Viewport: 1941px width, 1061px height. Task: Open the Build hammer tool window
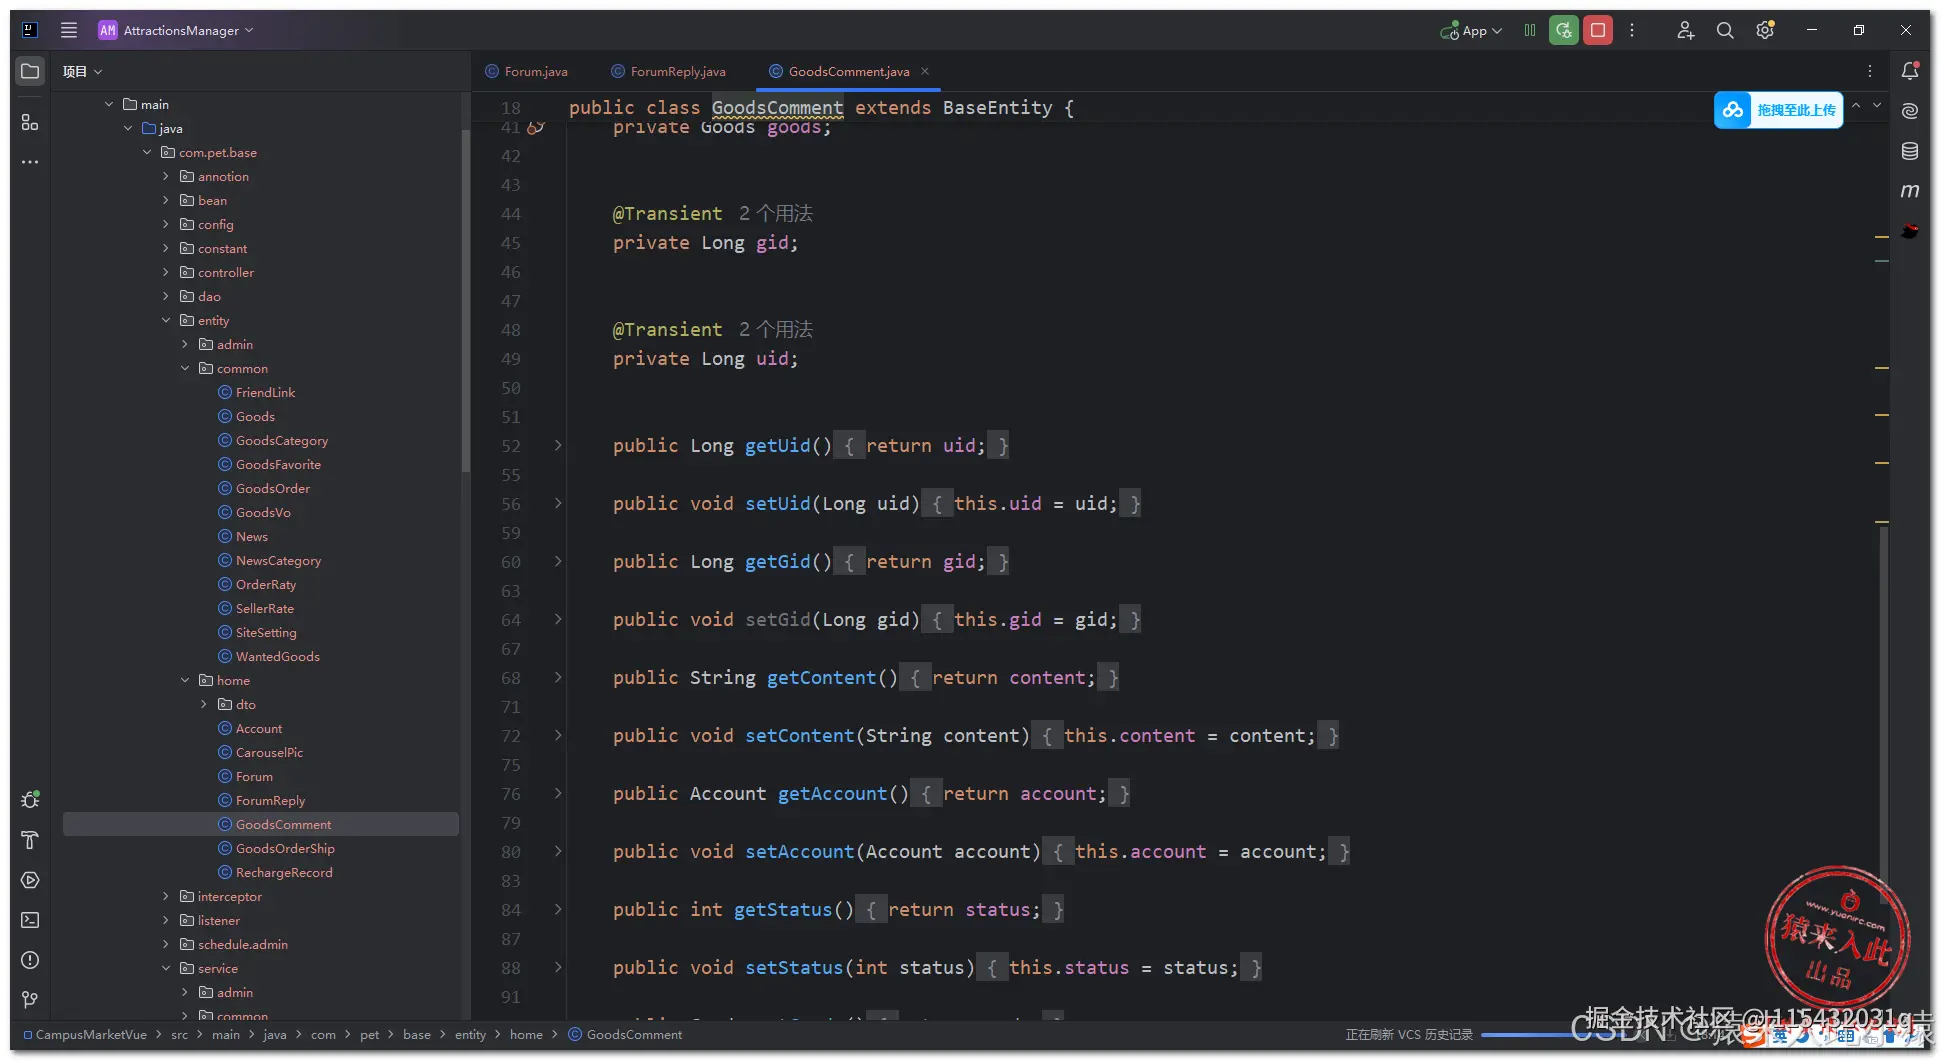(30, 840)
